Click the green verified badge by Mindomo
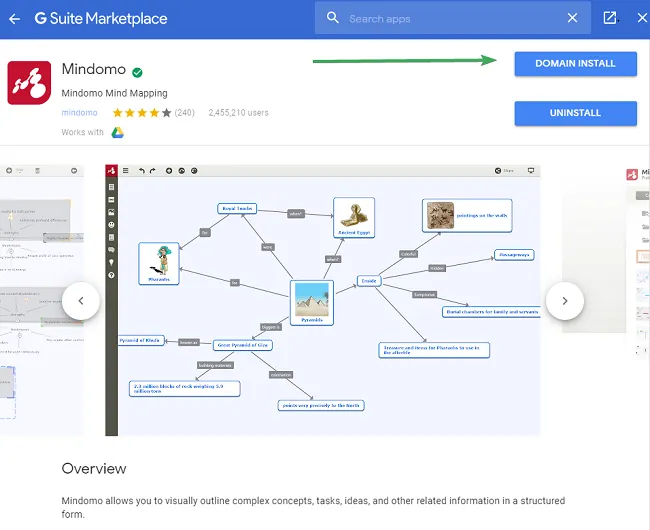Viewport: 650px width, 530px height. pyautogui.click(x=137, y=73)
